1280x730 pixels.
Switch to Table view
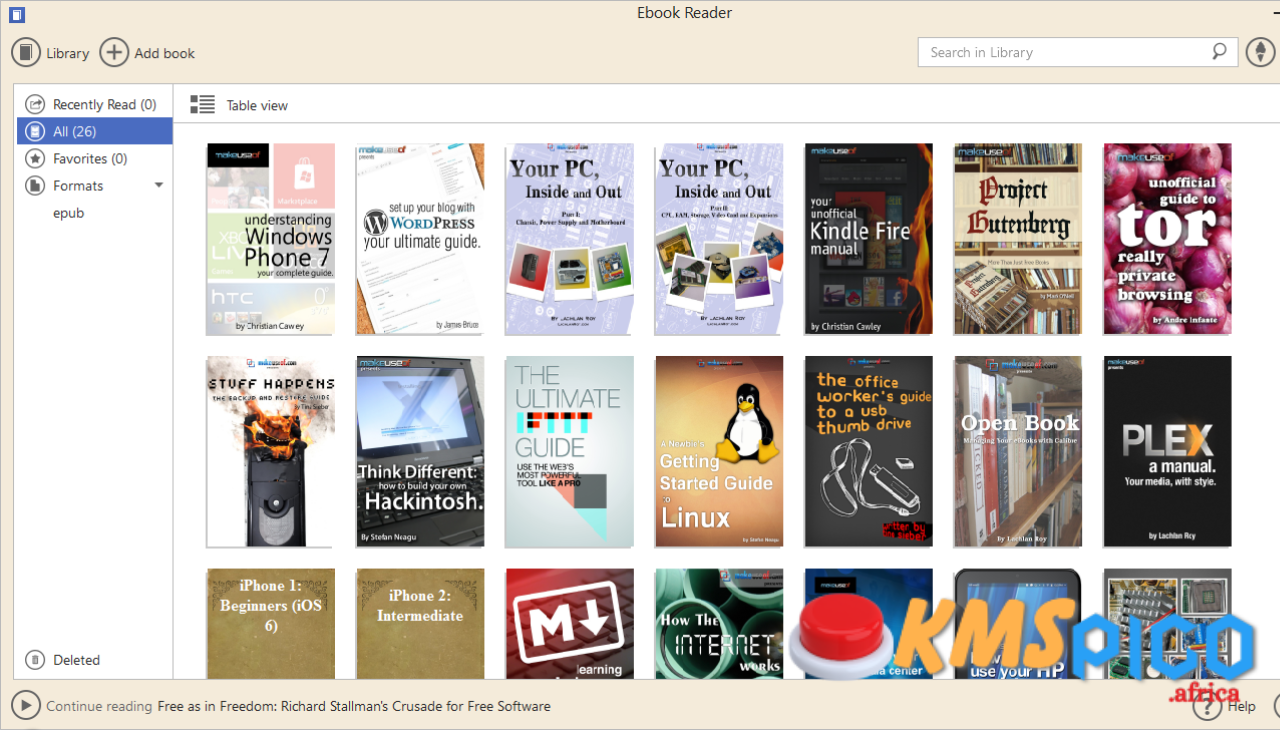click(x=257, y=105)
